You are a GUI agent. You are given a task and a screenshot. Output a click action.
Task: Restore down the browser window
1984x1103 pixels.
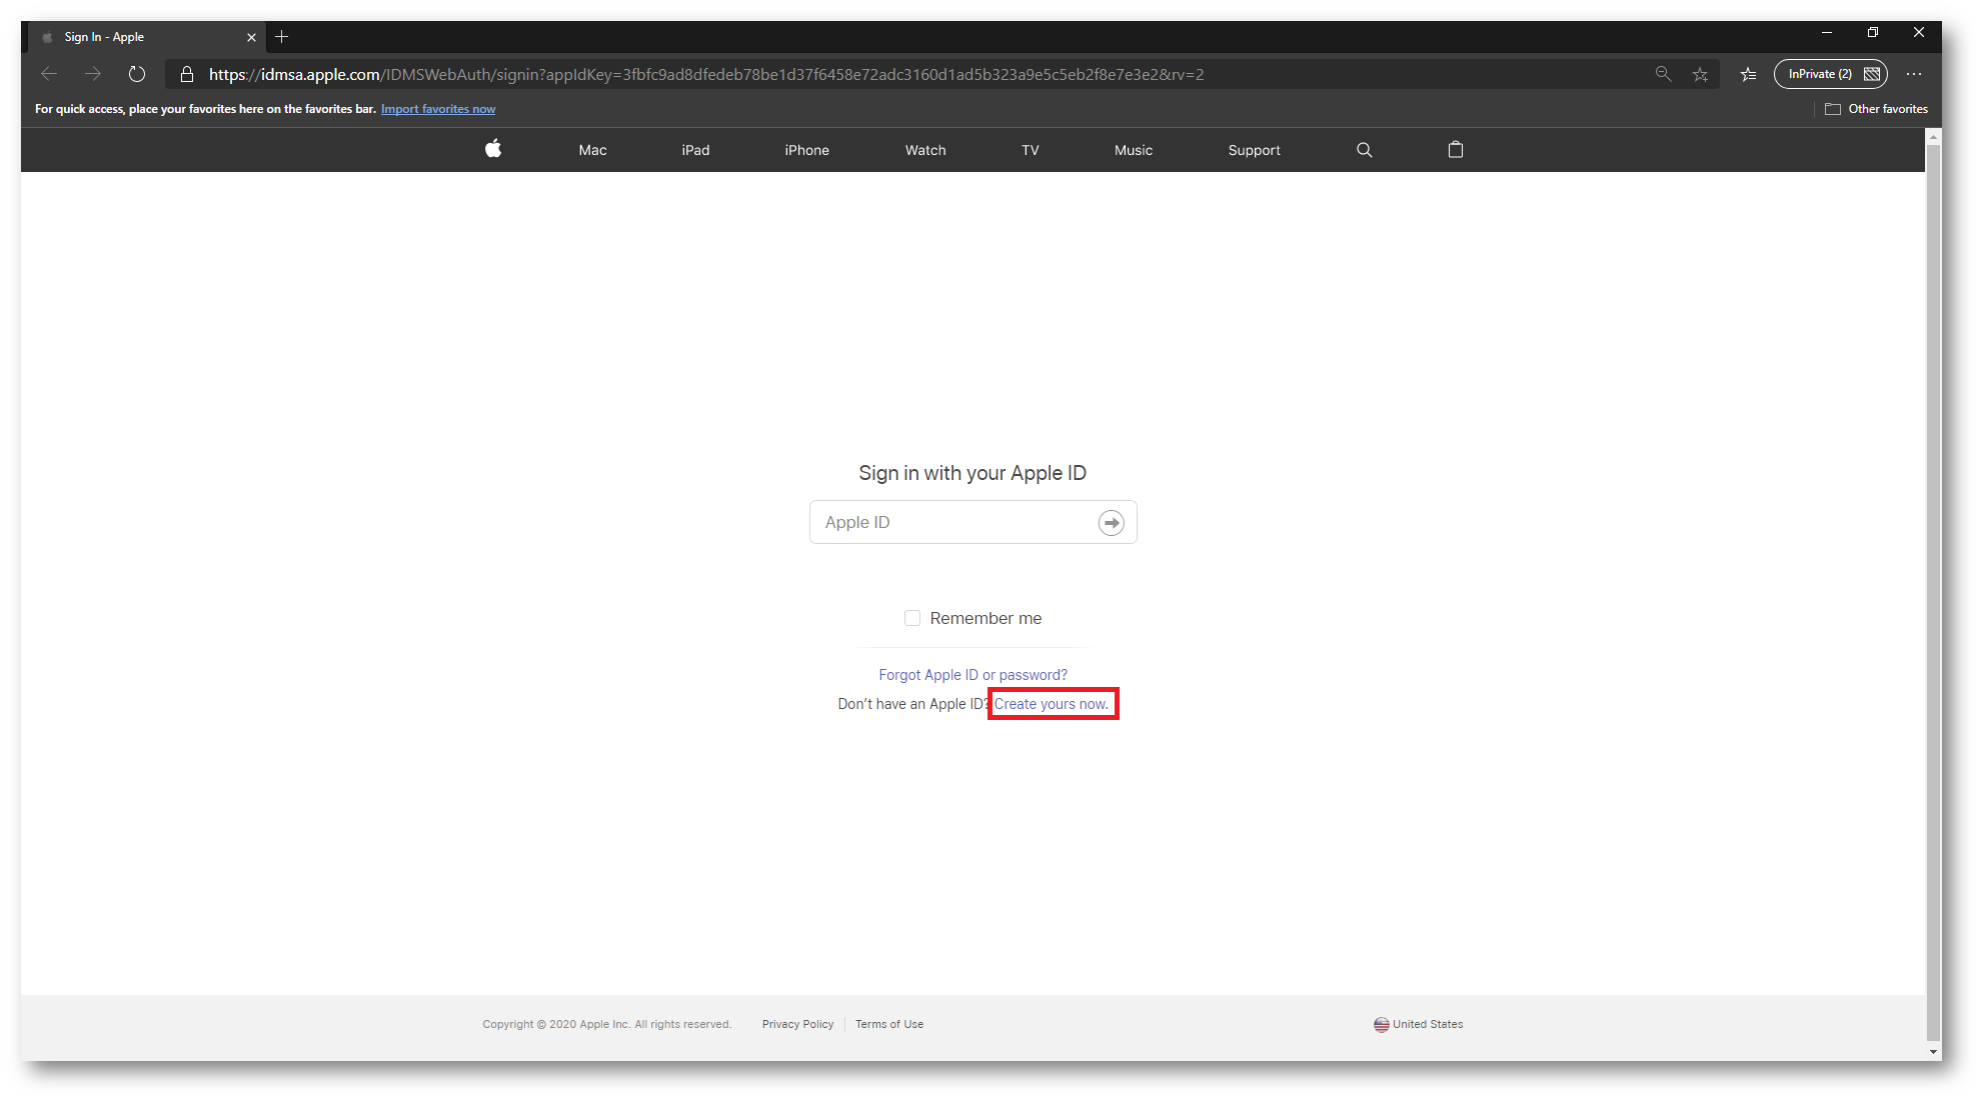1873,33
